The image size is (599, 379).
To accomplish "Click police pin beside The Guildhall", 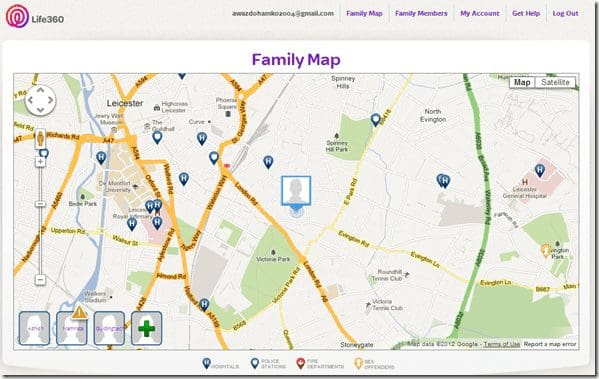I will (x=157, y=137).
